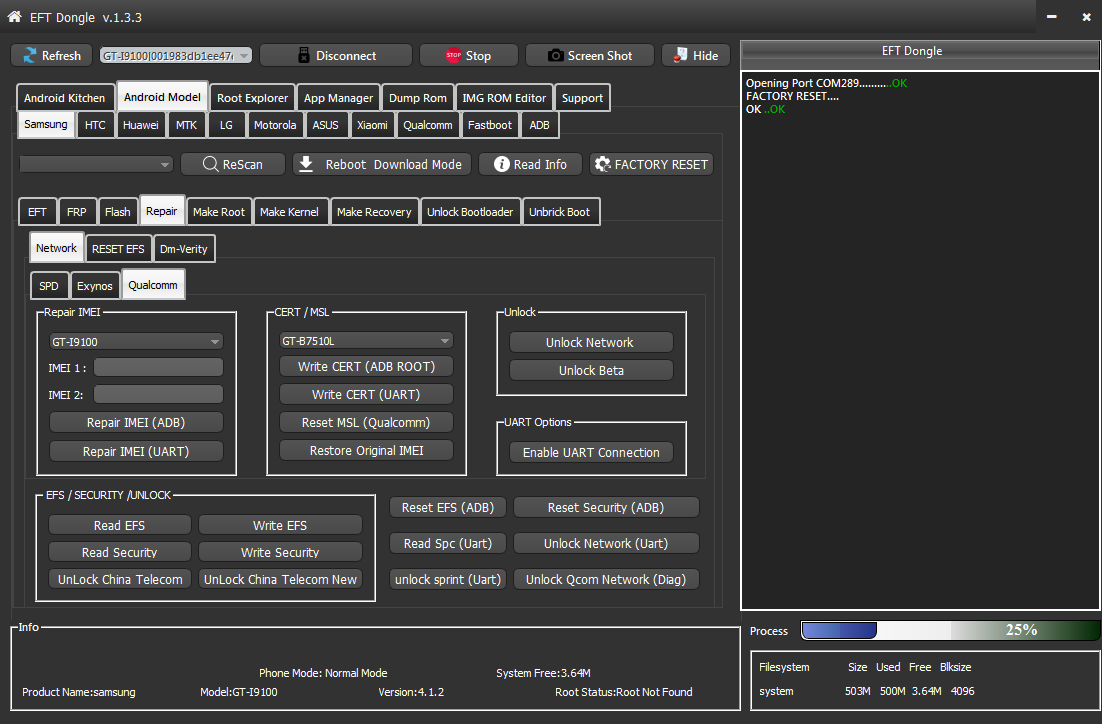Click FACTORY RESET button
1102x724 pixels.
pyautogui.click(x=652, y=164)
